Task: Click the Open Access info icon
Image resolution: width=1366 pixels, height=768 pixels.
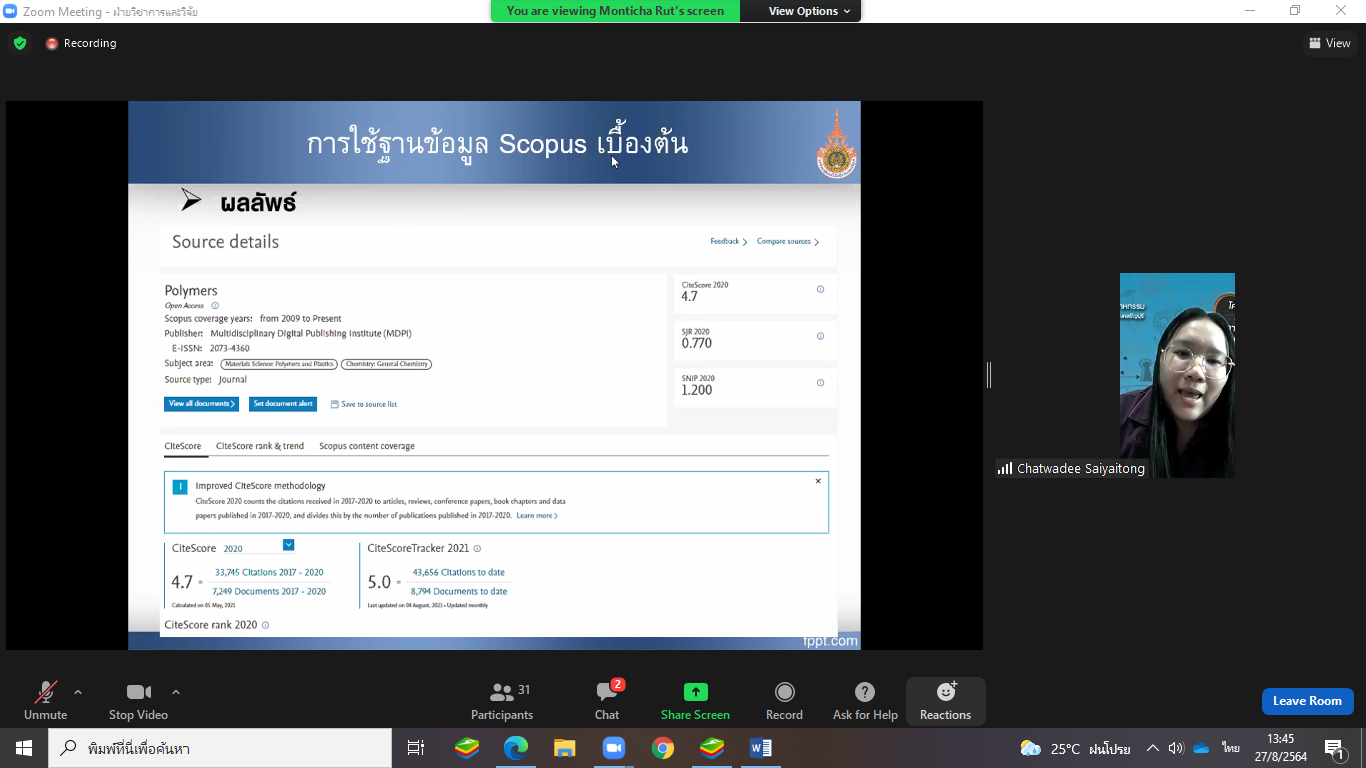Action: pos(215,306)
